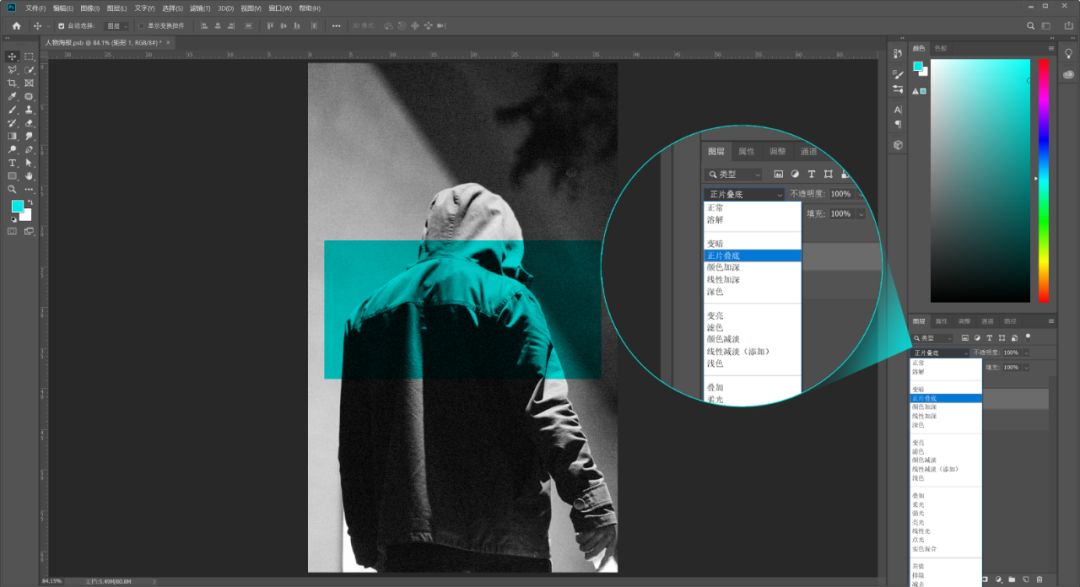Open the 正片叠底 blend mode dropdown

939,353
